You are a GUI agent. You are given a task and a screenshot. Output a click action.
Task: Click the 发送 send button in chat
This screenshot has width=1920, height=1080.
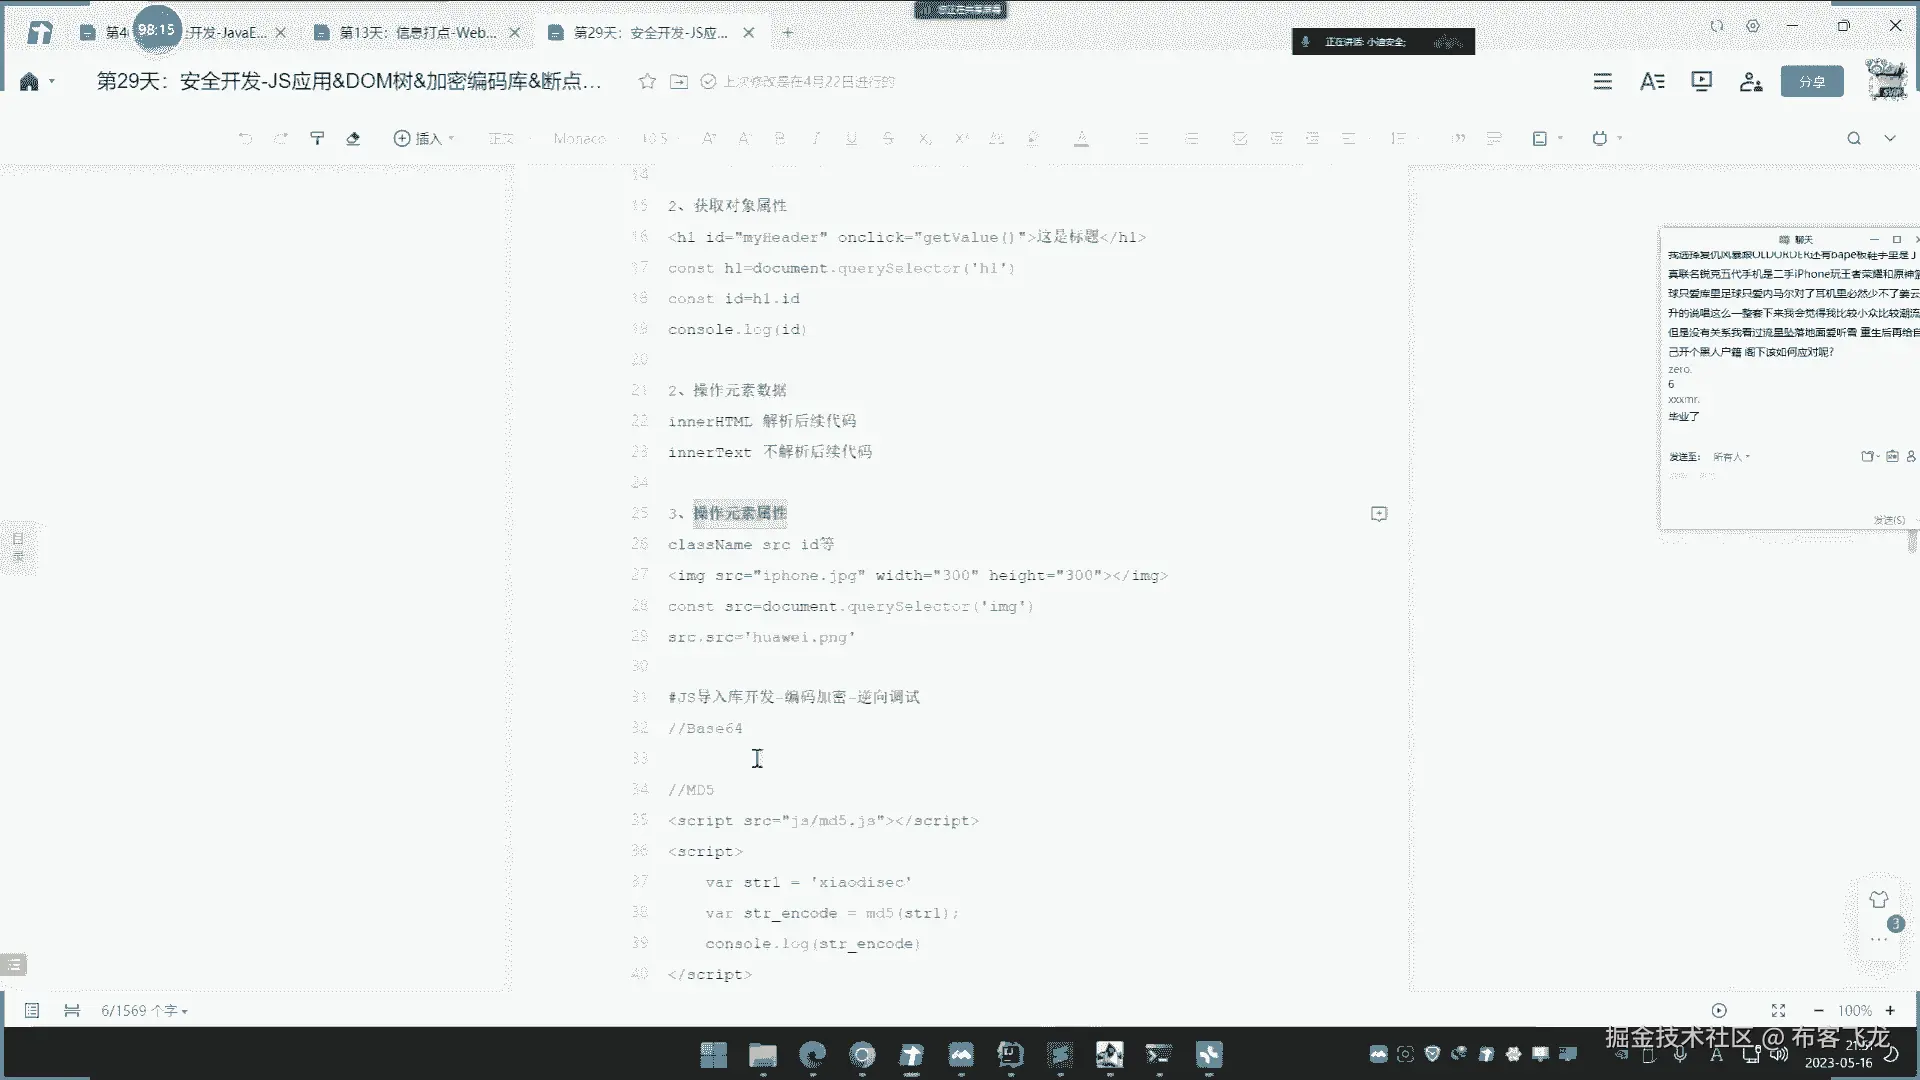coord(1888,520)
